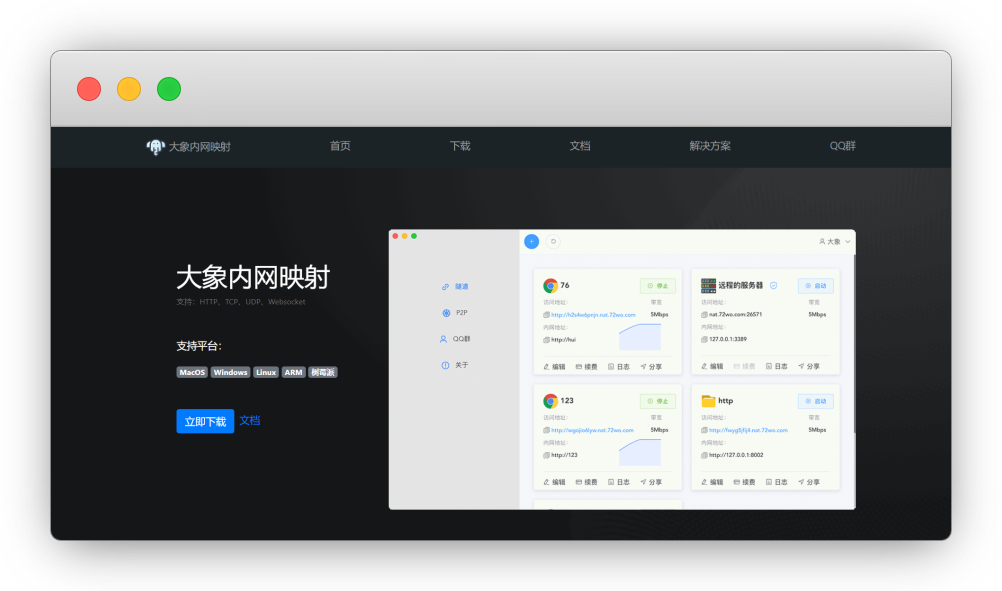Click the Chrome icon on tunnel 76
Image resolution: width=1002 pixels, height=591 pixels.
pyautogui.click(x=550, y=285)
